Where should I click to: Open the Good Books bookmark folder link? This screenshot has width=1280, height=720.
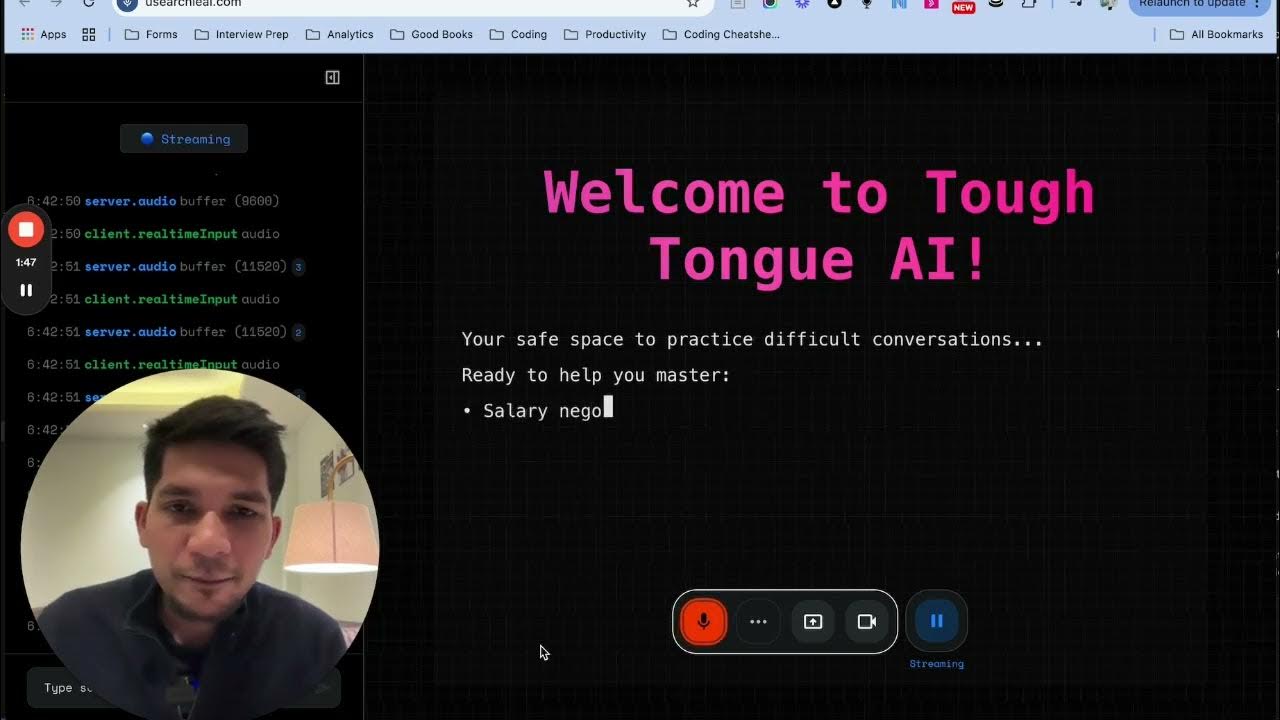pos(431,33)
